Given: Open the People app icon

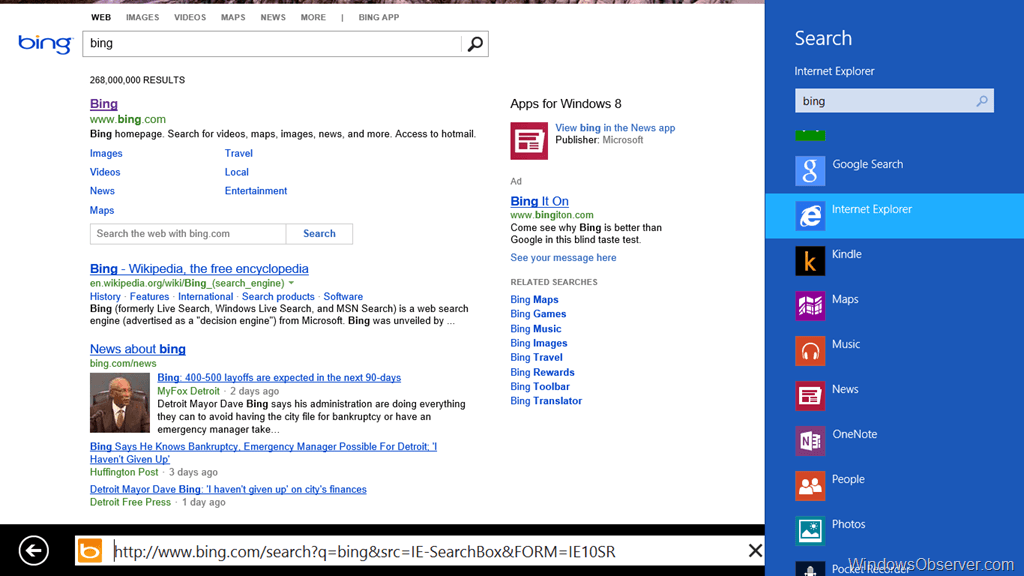Looking at the screenshot, I should 810,486.
